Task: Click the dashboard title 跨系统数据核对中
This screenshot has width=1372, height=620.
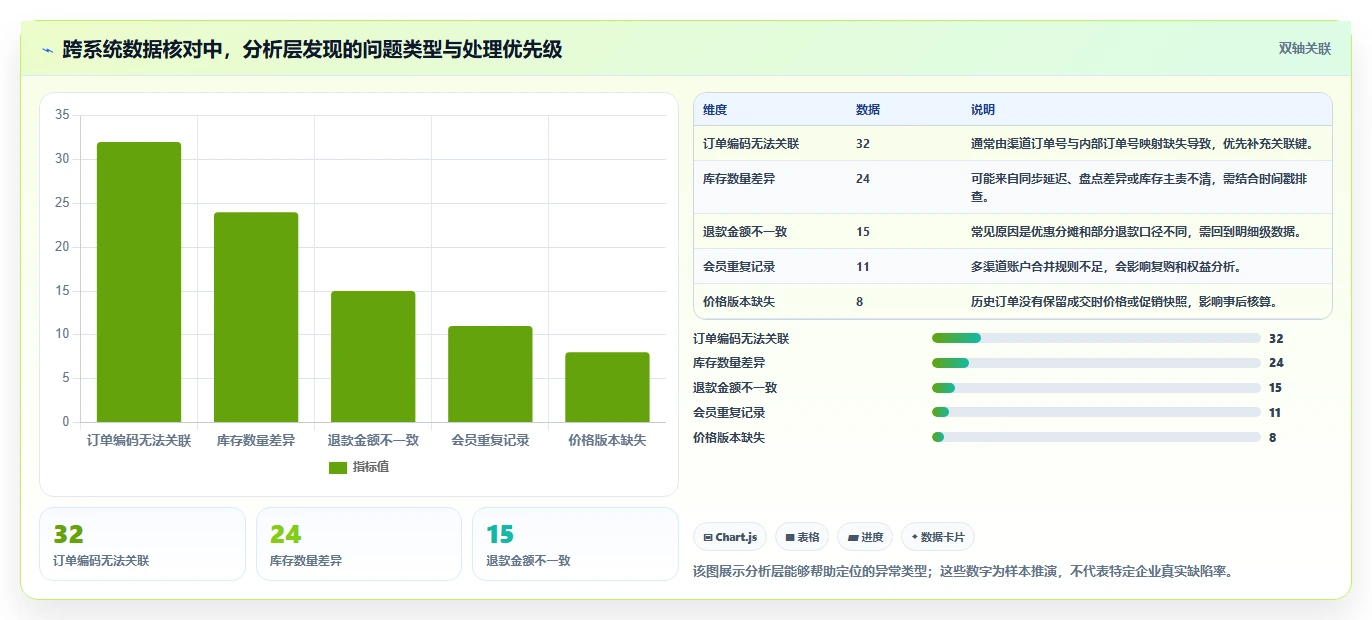Action: point(312,49)
